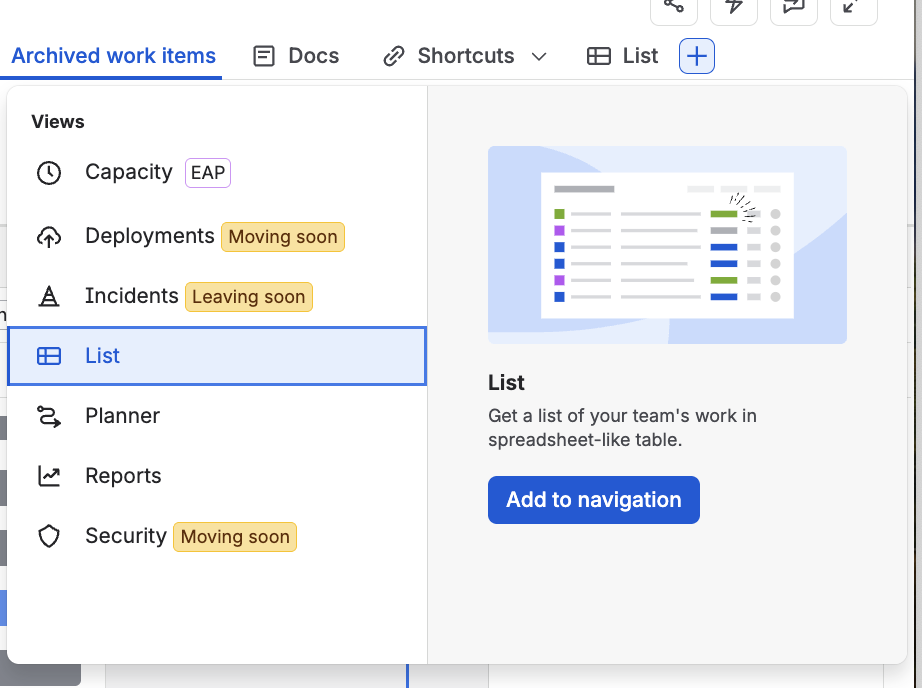The height and width of the screenshot is (688, 922).
Task: Click the "Views" section heading
Action: (58, 122)
